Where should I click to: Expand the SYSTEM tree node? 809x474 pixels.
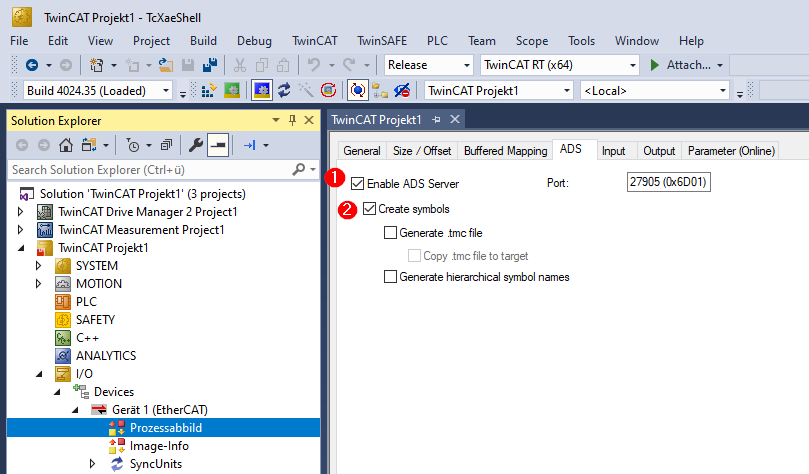(x=40, y=266)
